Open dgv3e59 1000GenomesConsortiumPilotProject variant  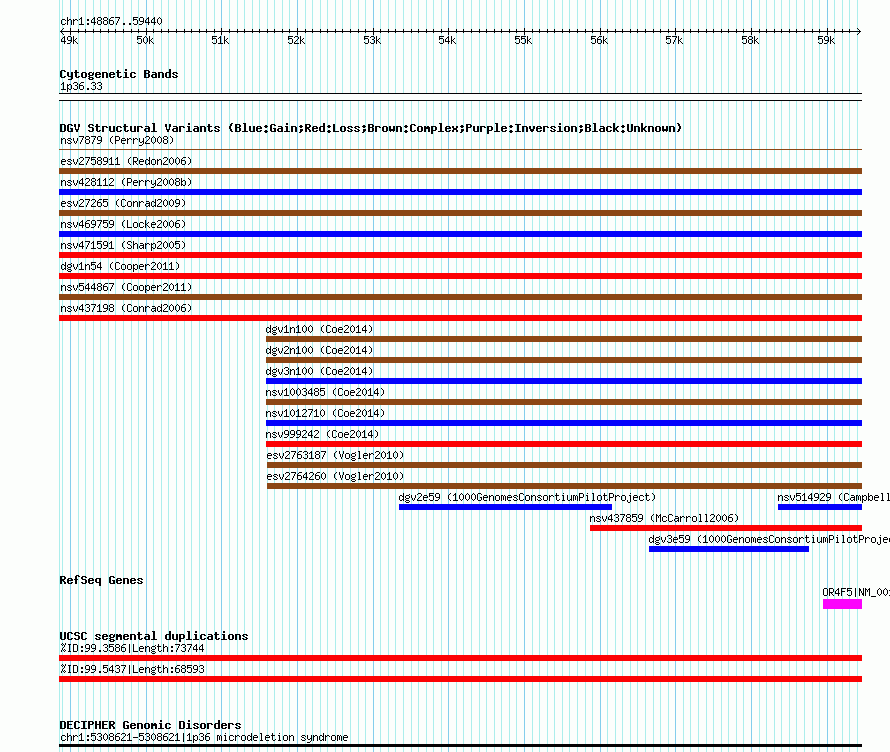[x=769, y=539]
